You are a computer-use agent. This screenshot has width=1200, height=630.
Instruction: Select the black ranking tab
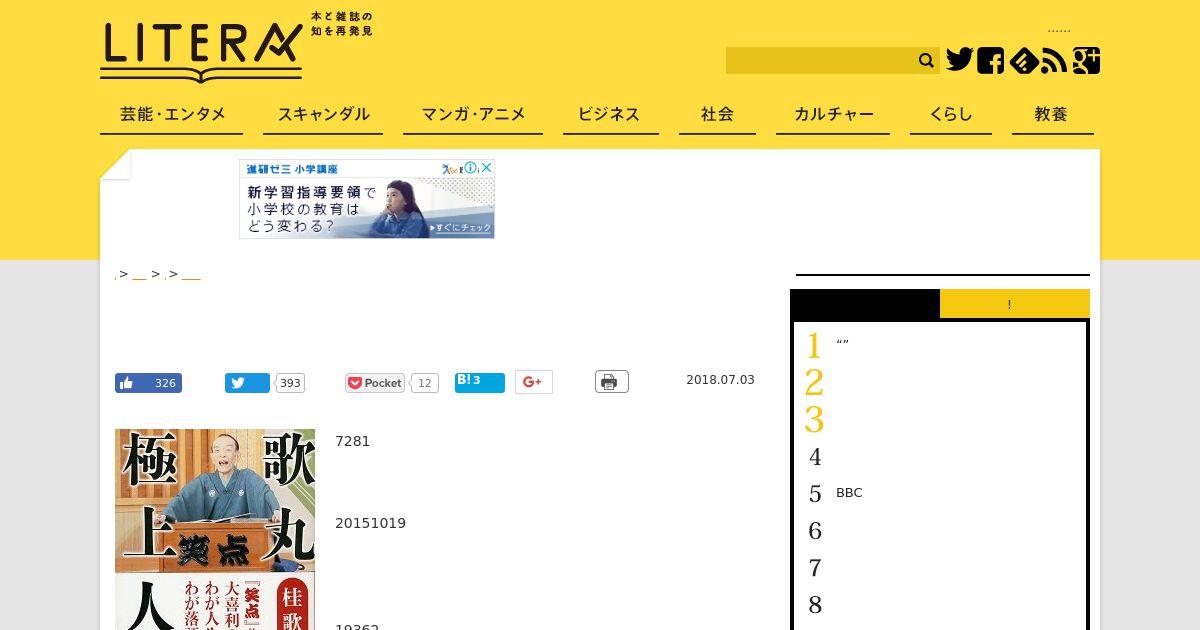[x=865, y=304]
